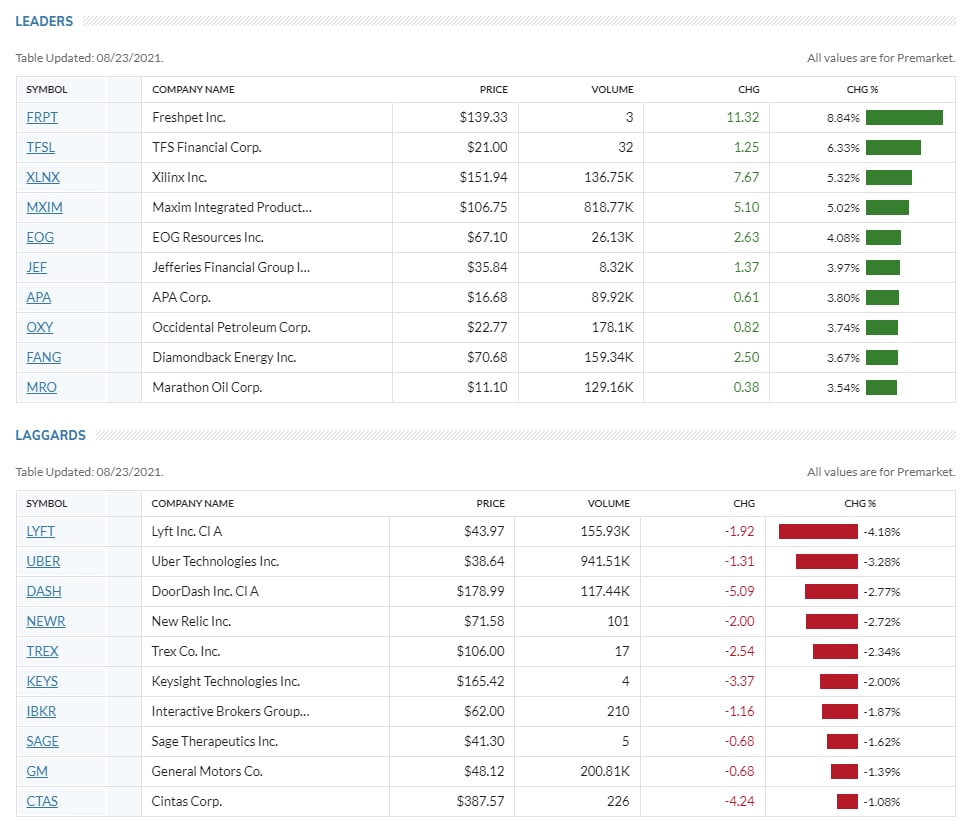The width and height of the screenshot is (967, 827).
Task: Click the $139.33 price cell
Action: 484,117
